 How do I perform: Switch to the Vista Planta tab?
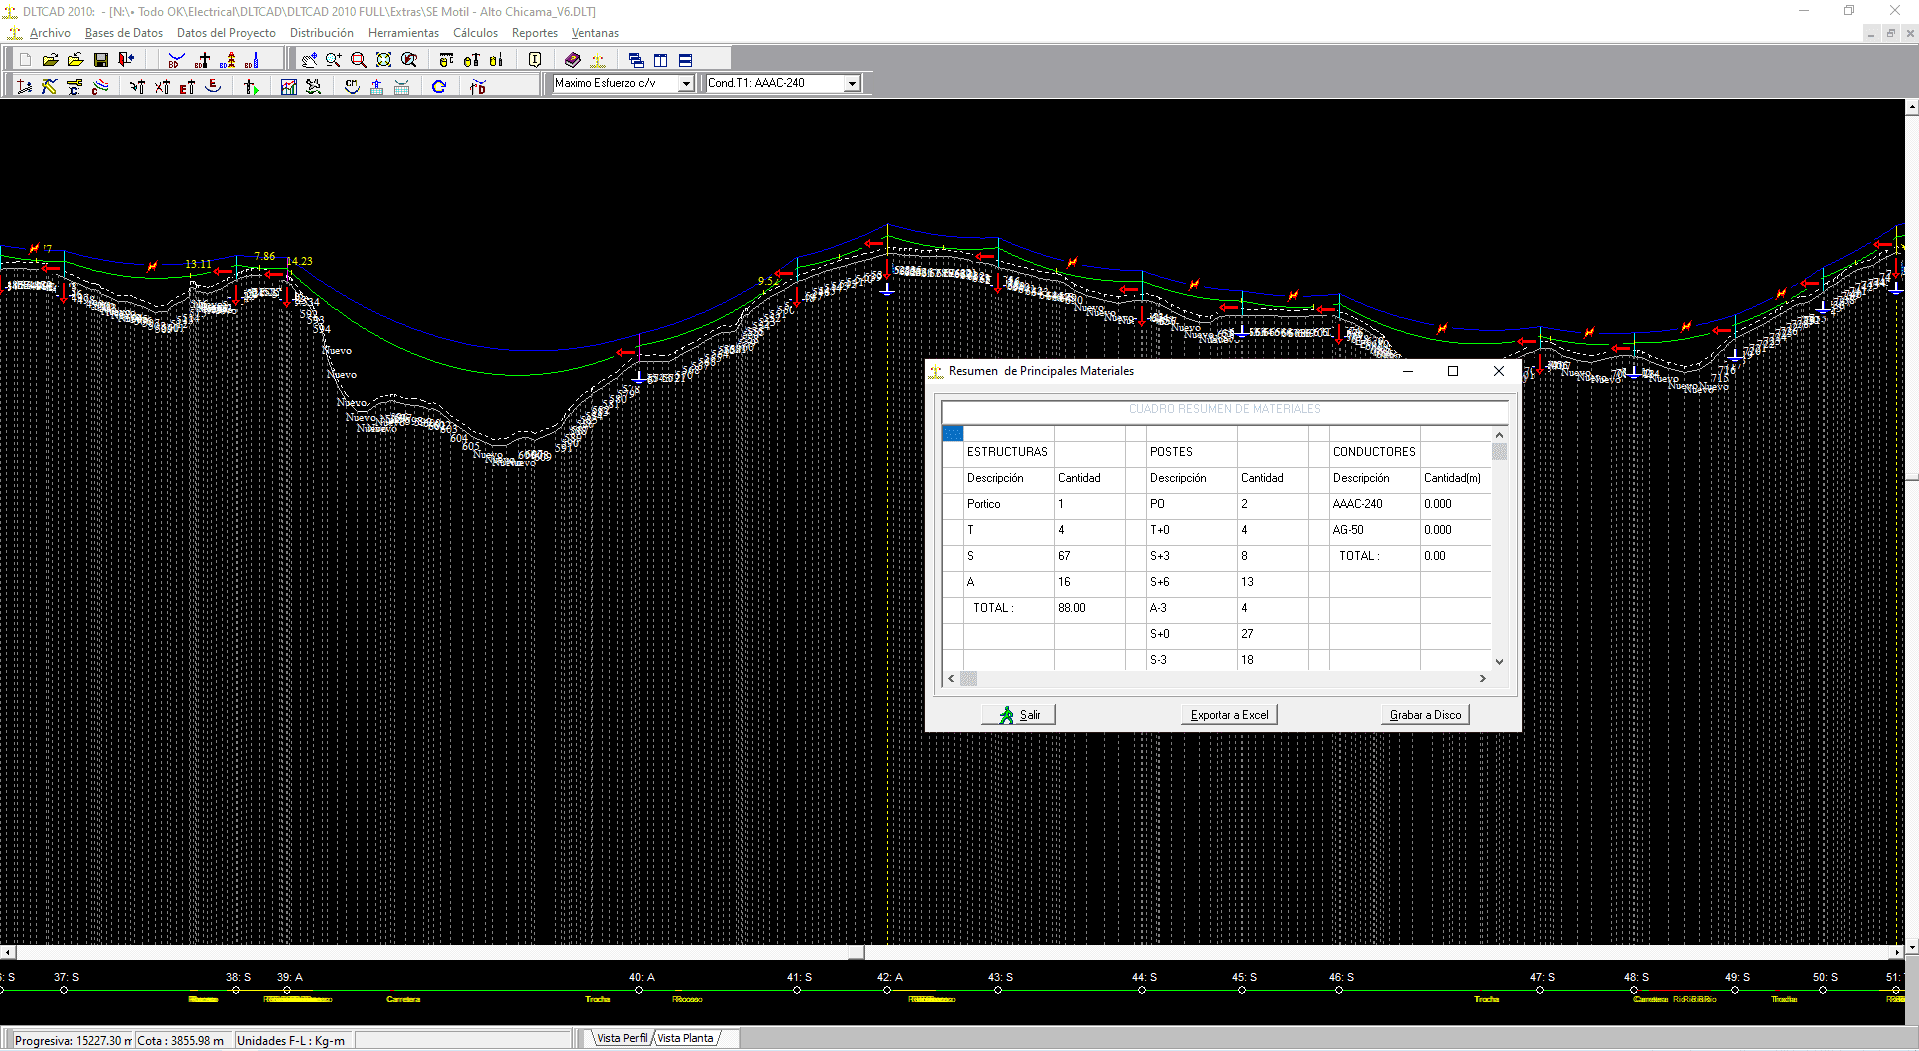686,1038
